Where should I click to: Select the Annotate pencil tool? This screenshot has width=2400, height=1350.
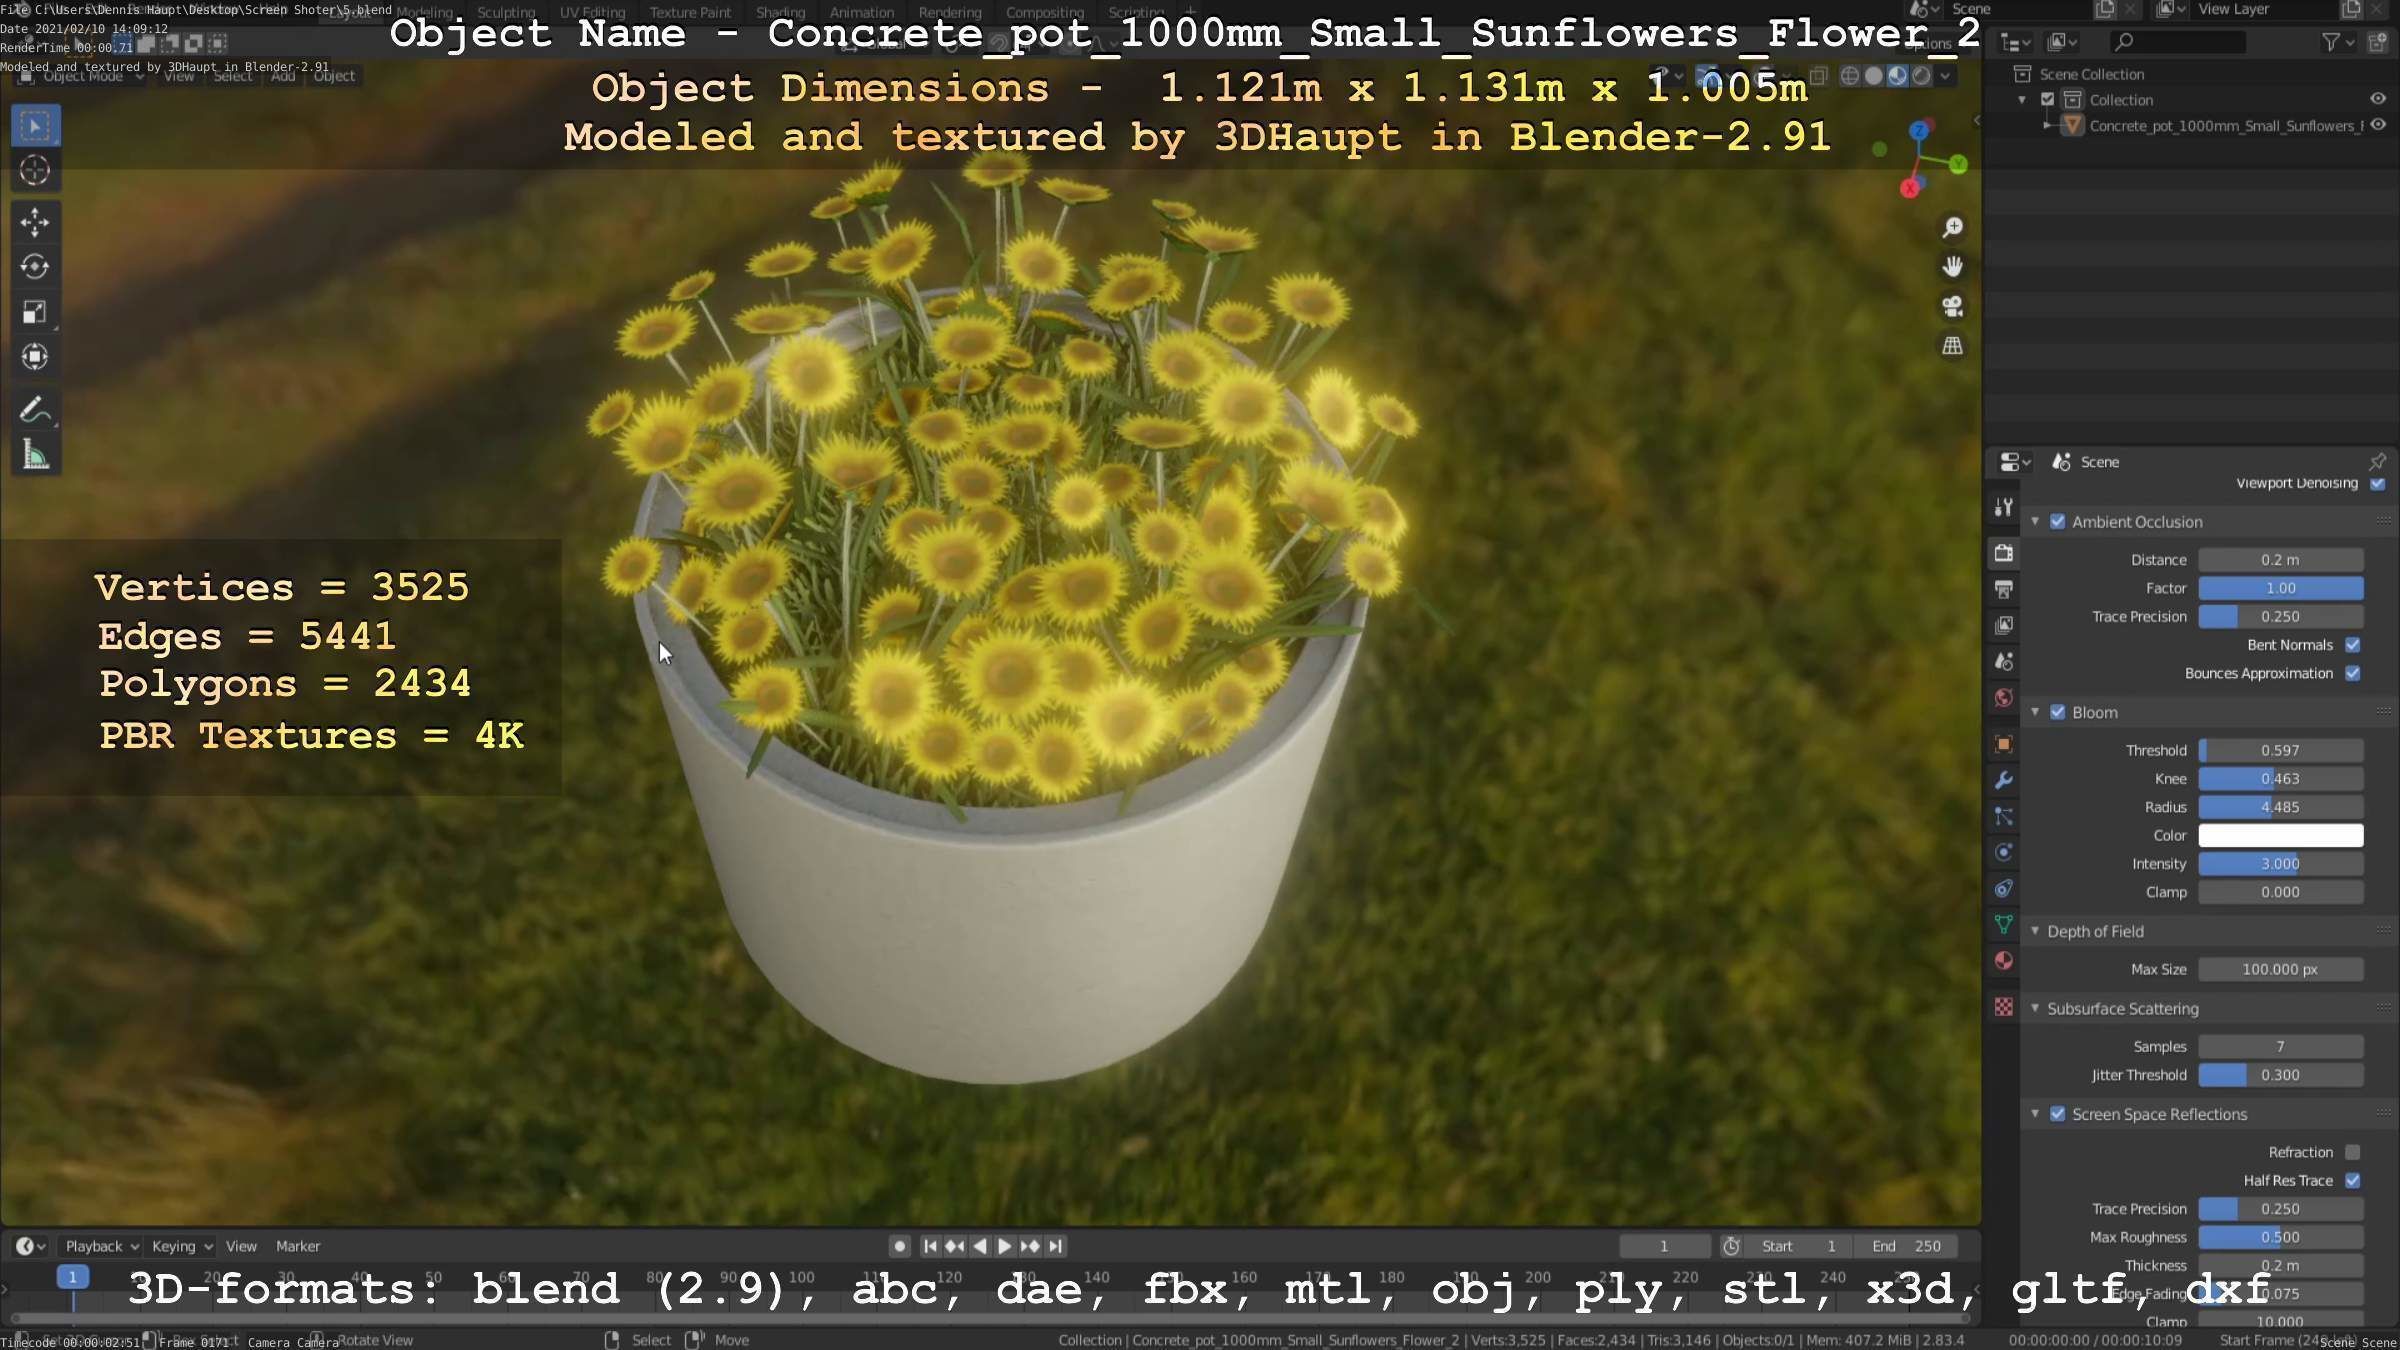35,410
